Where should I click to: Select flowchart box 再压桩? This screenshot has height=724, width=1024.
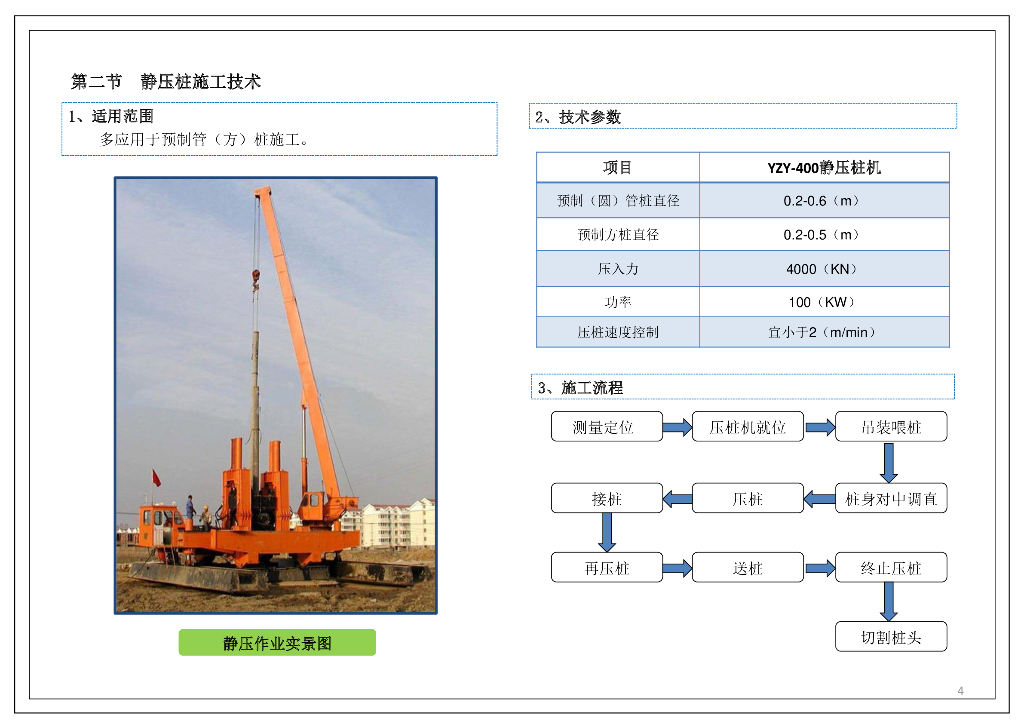[x=607, y=568]
